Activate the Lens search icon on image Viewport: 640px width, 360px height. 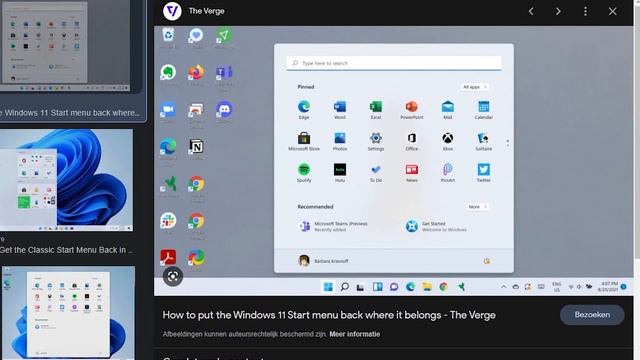click(173, 276)
